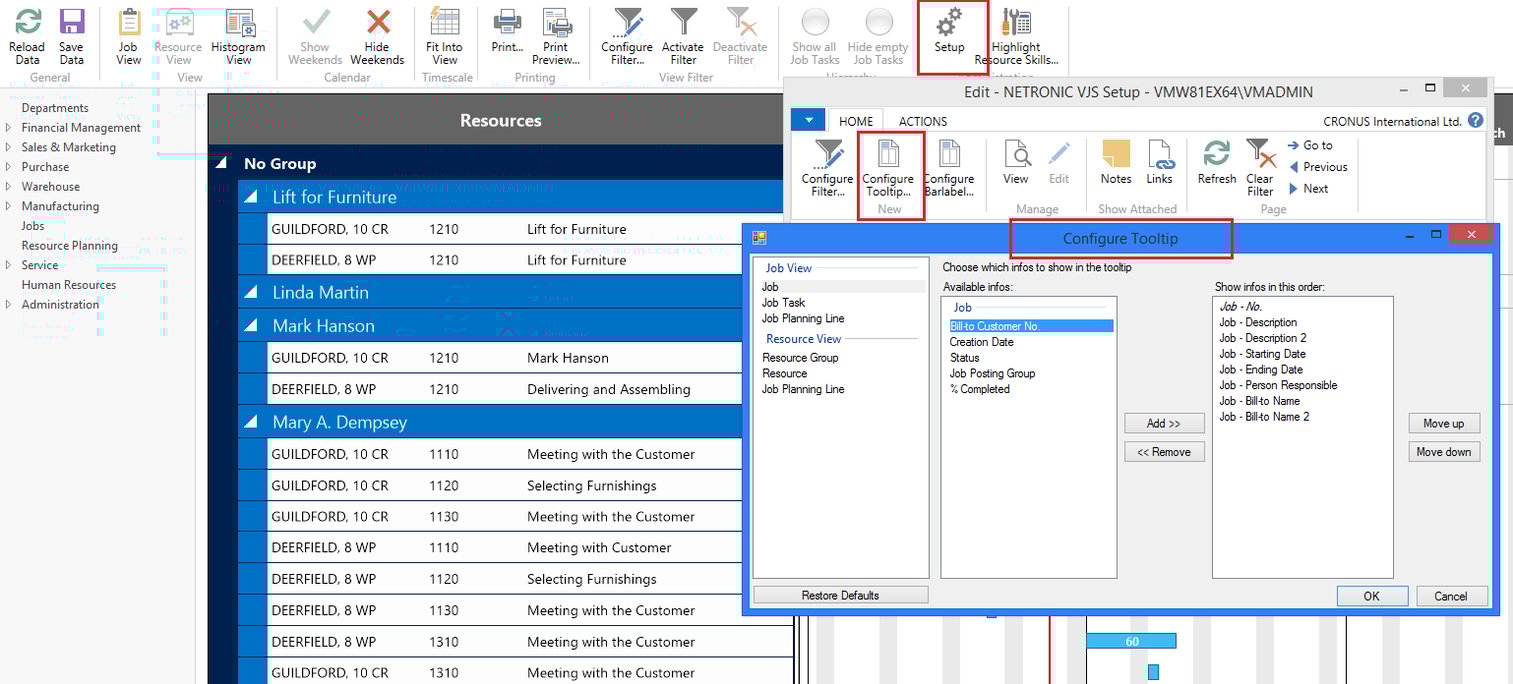Click the Setup gear icon
Screen dimensions: 1513x684
click(x=951, y=32)
